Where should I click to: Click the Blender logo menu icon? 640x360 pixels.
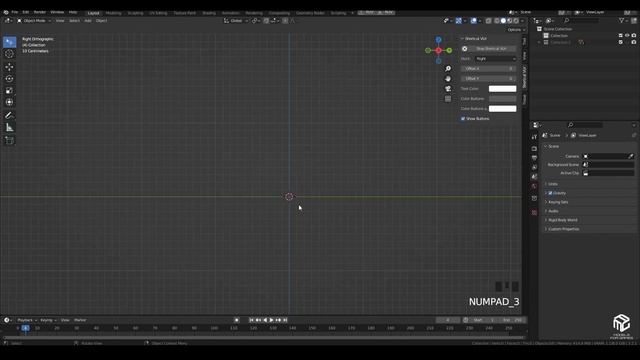point(6,12)
